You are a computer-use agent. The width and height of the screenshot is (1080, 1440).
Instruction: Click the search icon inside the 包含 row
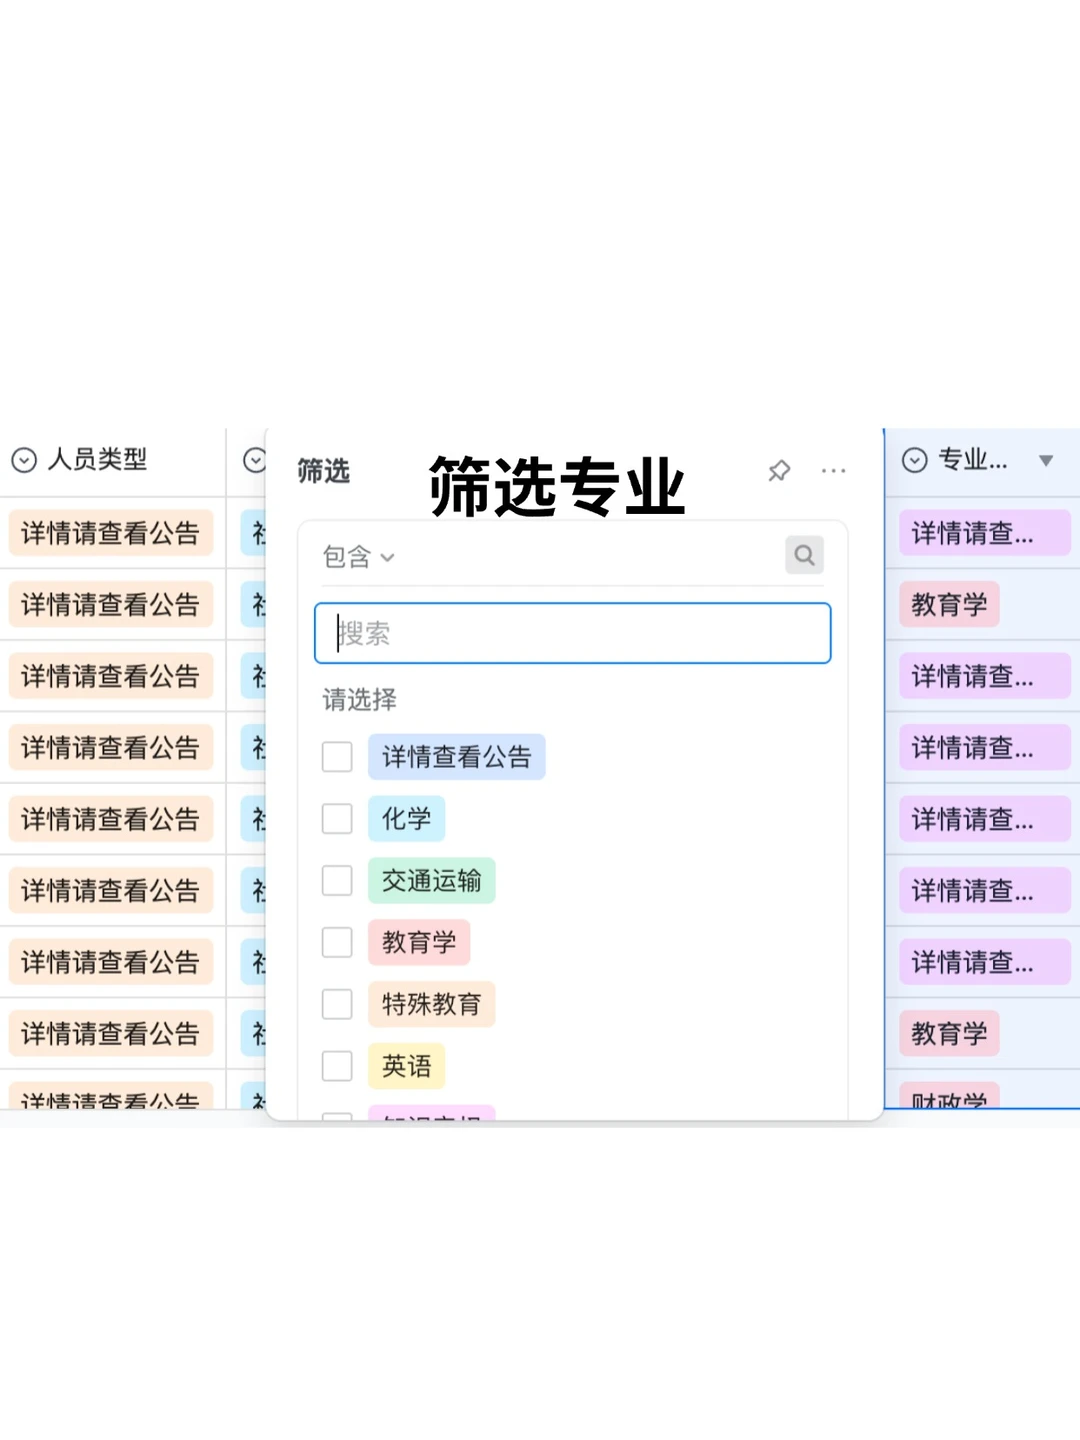click(805, 555)
